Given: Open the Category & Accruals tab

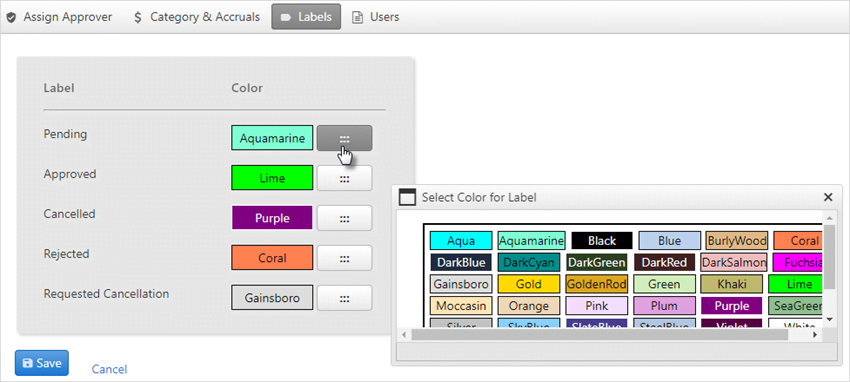Looking at the screenshot, I should (197, 17).
